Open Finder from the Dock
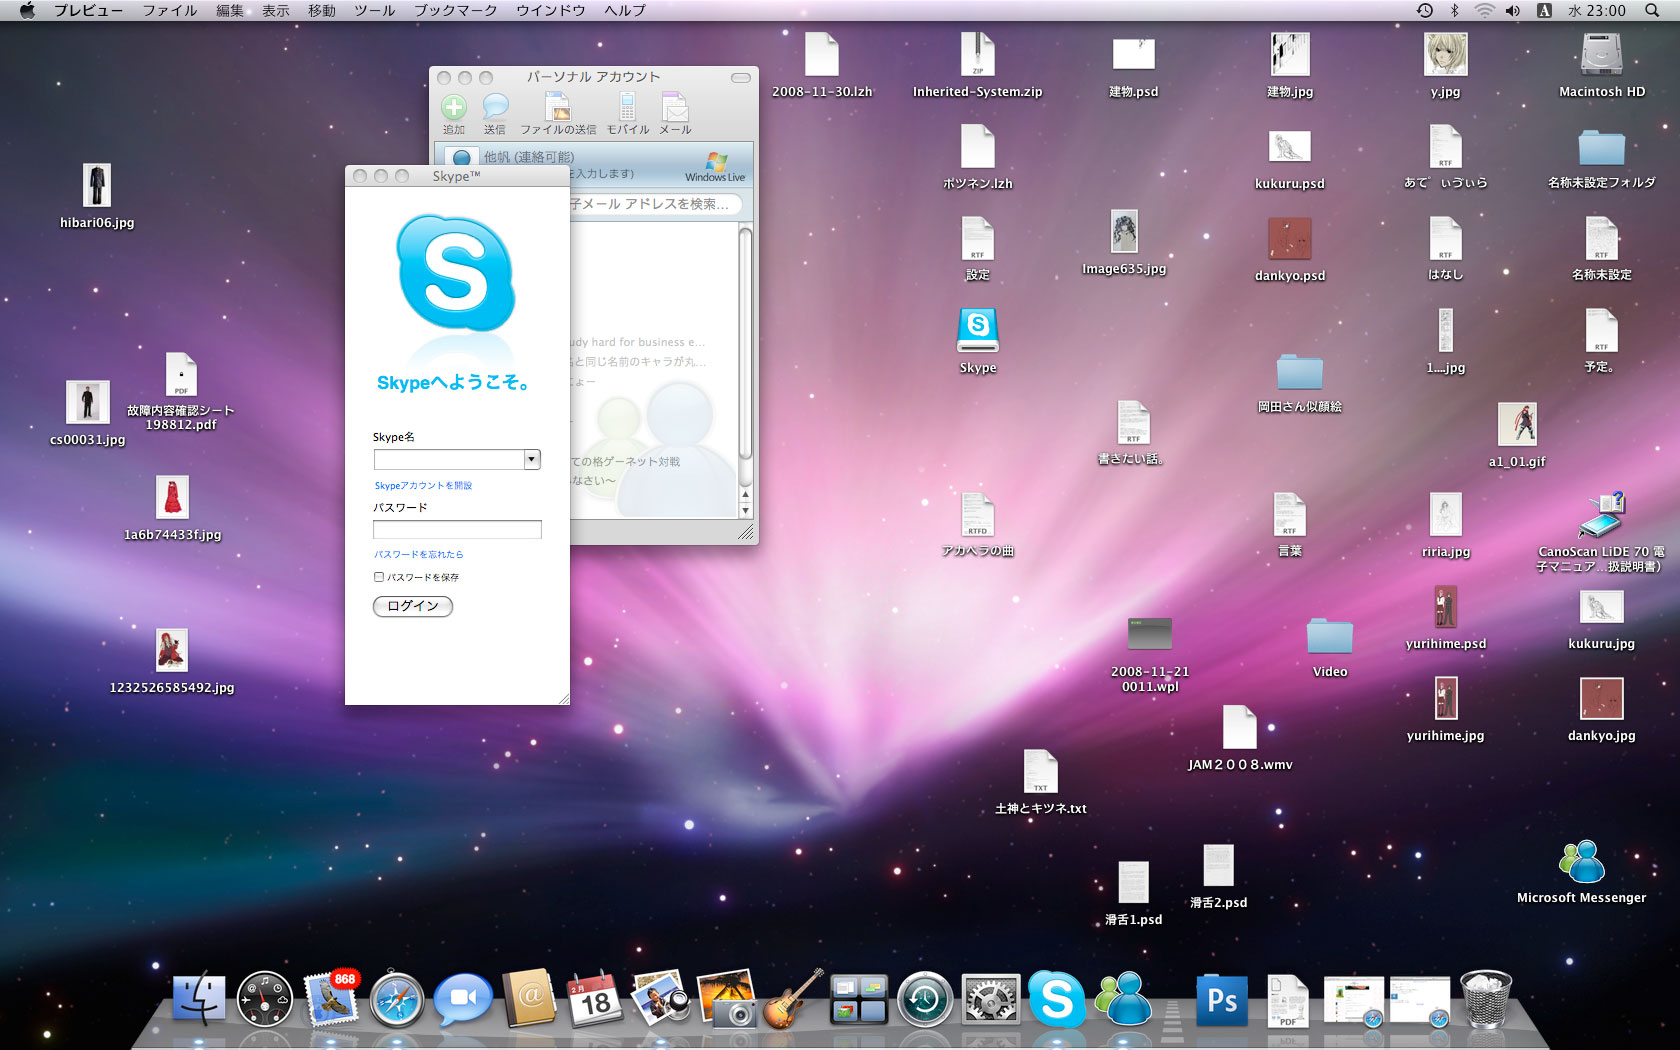The height and width of the screenshot is (1050, 1680). pyautogui.click(x=199, y=999)
